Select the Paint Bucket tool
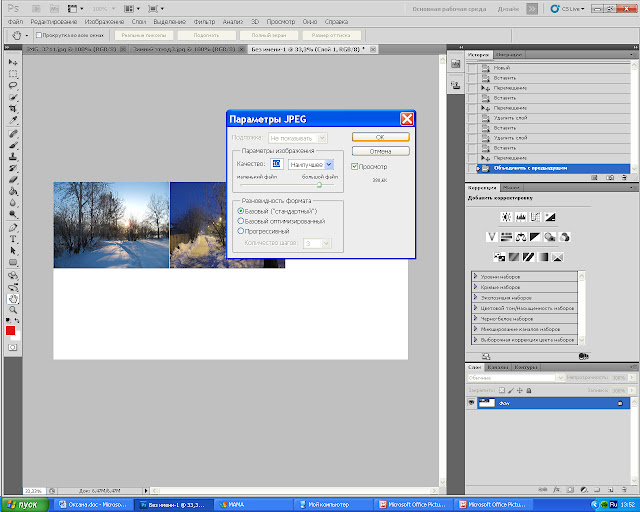This screenshot has height=512, width=640. (x=13, y=191)
